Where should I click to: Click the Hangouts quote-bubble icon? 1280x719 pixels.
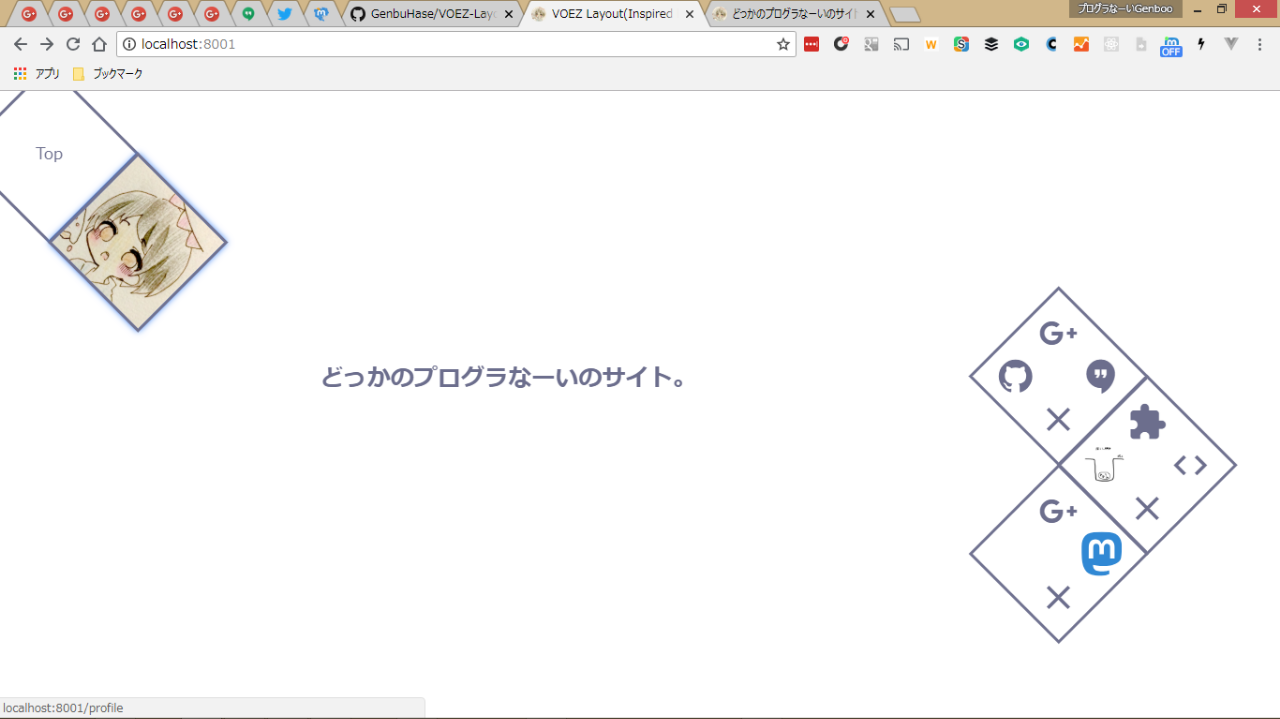[x=1100, y=376]
